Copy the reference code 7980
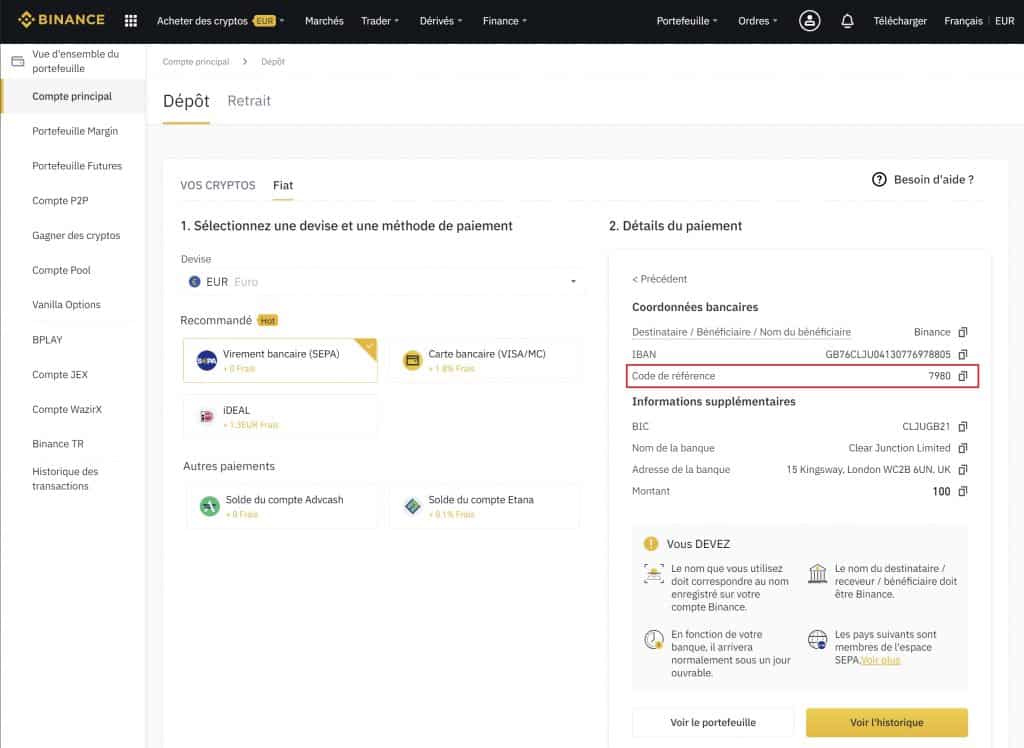 click(962, 376)
